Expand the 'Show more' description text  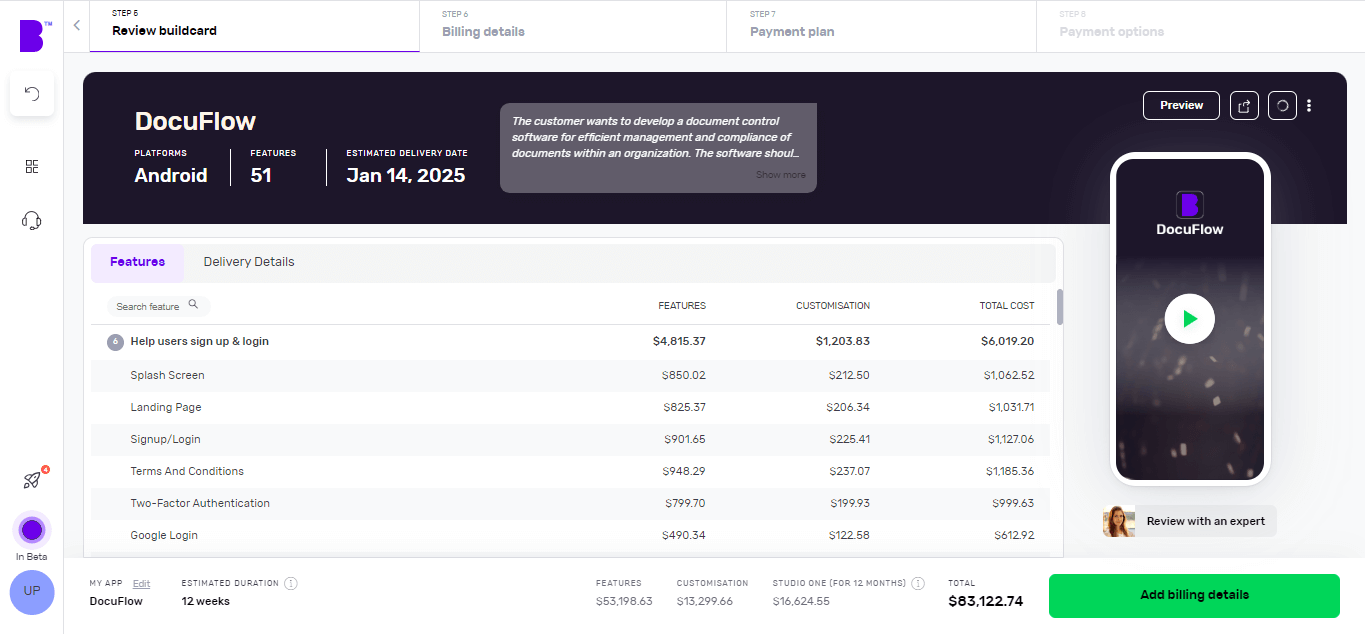point(780,175)
